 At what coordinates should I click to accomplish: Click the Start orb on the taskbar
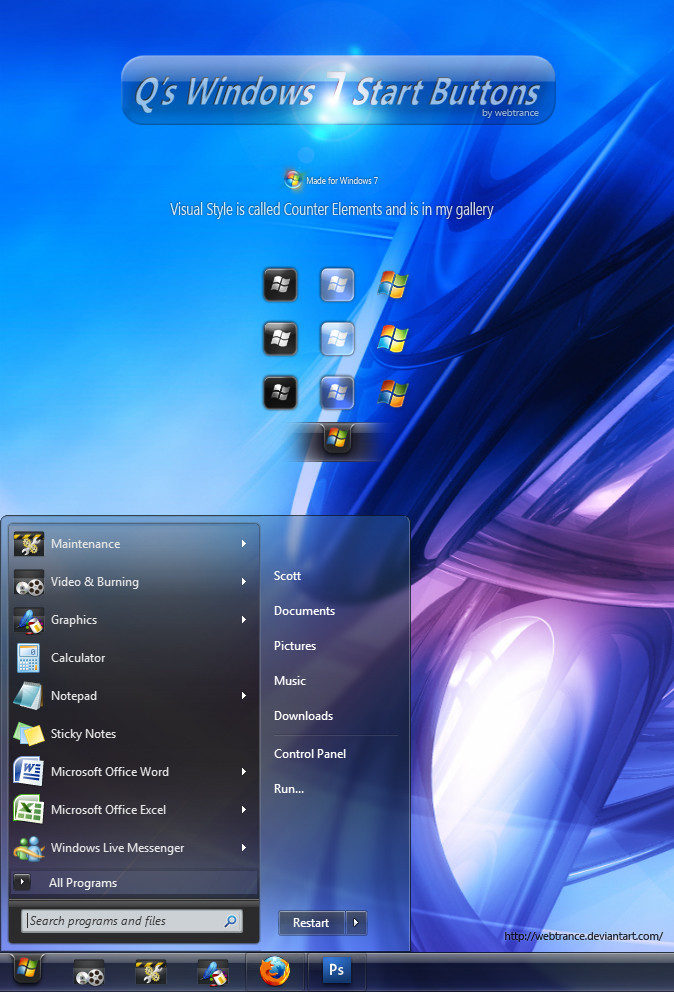click(27, 969)
